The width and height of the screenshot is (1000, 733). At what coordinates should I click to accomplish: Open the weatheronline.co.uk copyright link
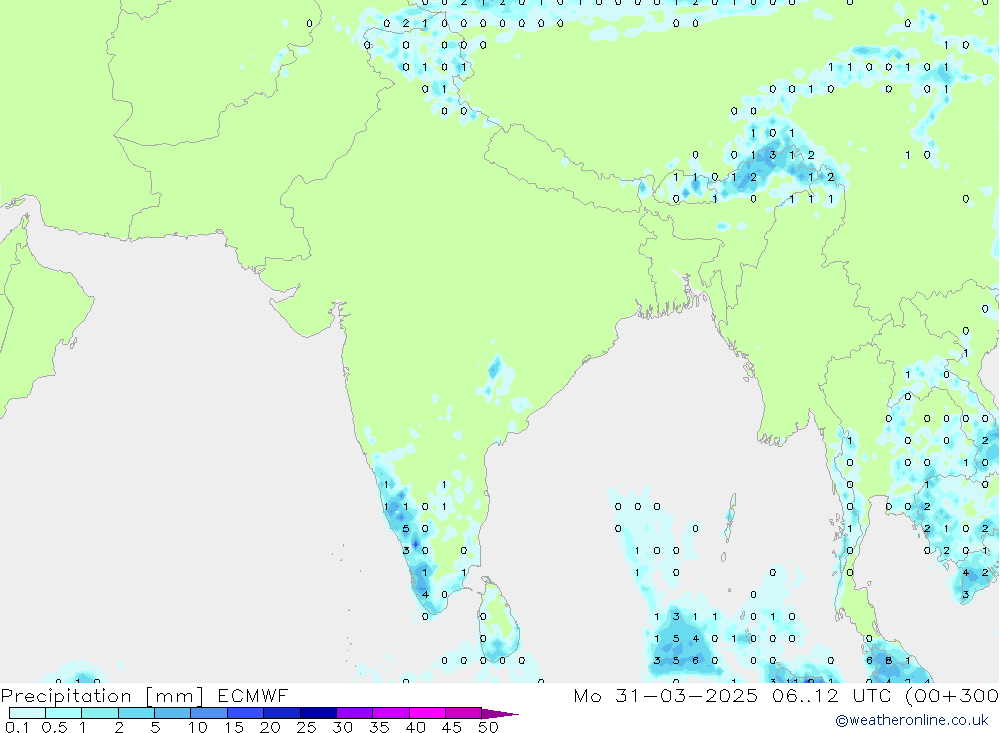(912, 720)
